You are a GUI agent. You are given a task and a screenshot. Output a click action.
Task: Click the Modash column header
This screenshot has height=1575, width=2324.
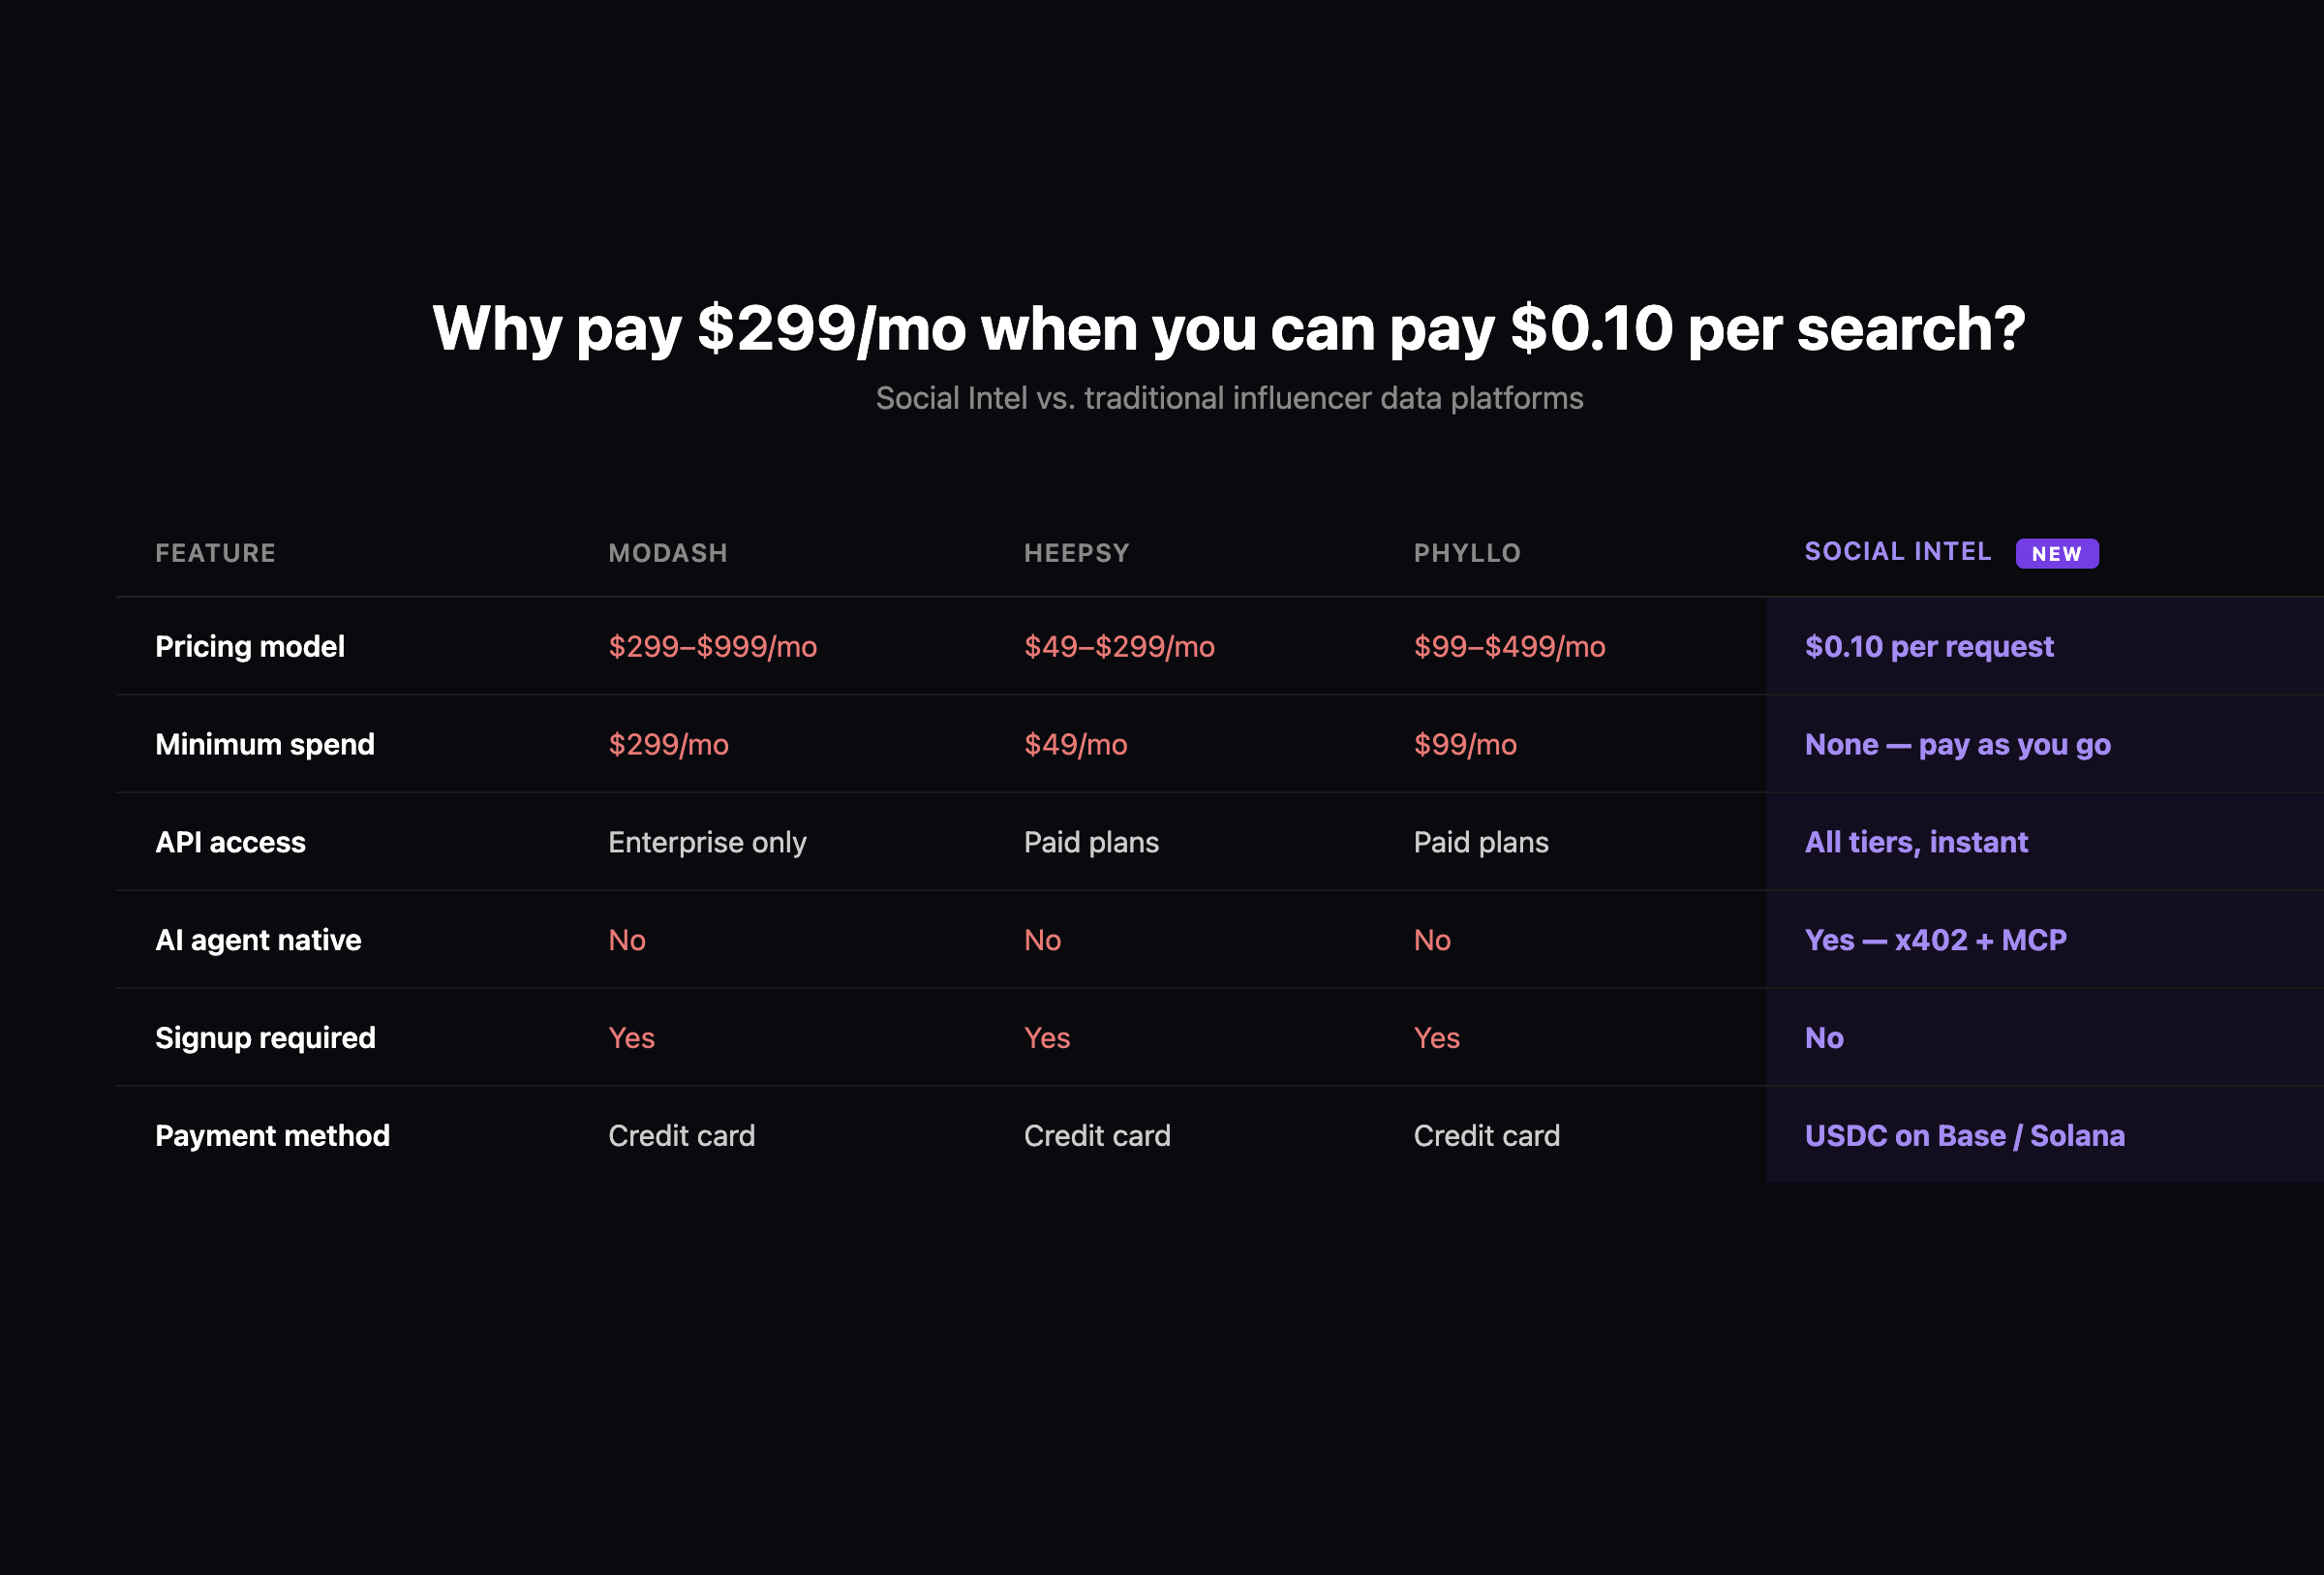(668, 553)
